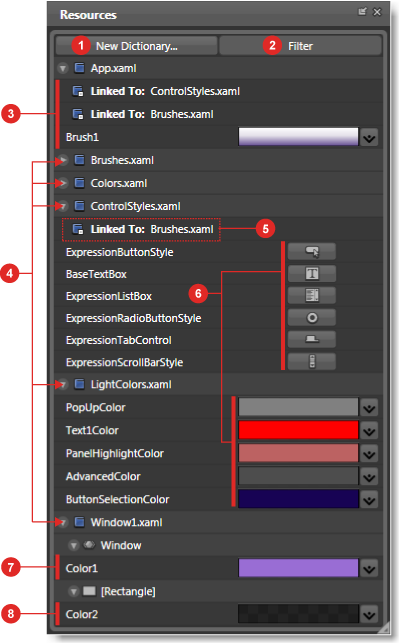Viewport: 399px width, 643px height.
Task: Click linked icon for Brushes.xaml under ControlStyles.xaml
Action: pos(78,229)
